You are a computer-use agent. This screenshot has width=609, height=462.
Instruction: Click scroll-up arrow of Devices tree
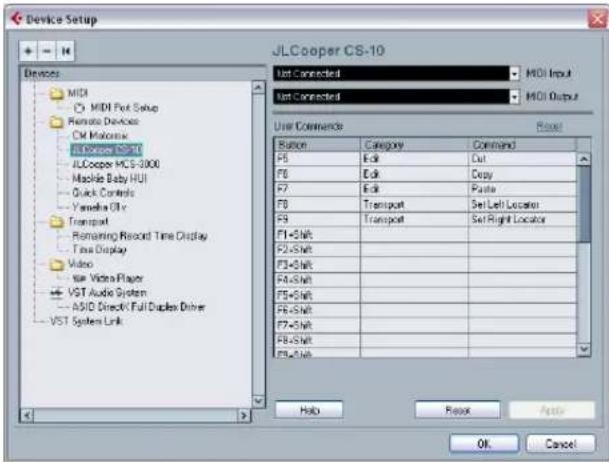coord(258,87)
